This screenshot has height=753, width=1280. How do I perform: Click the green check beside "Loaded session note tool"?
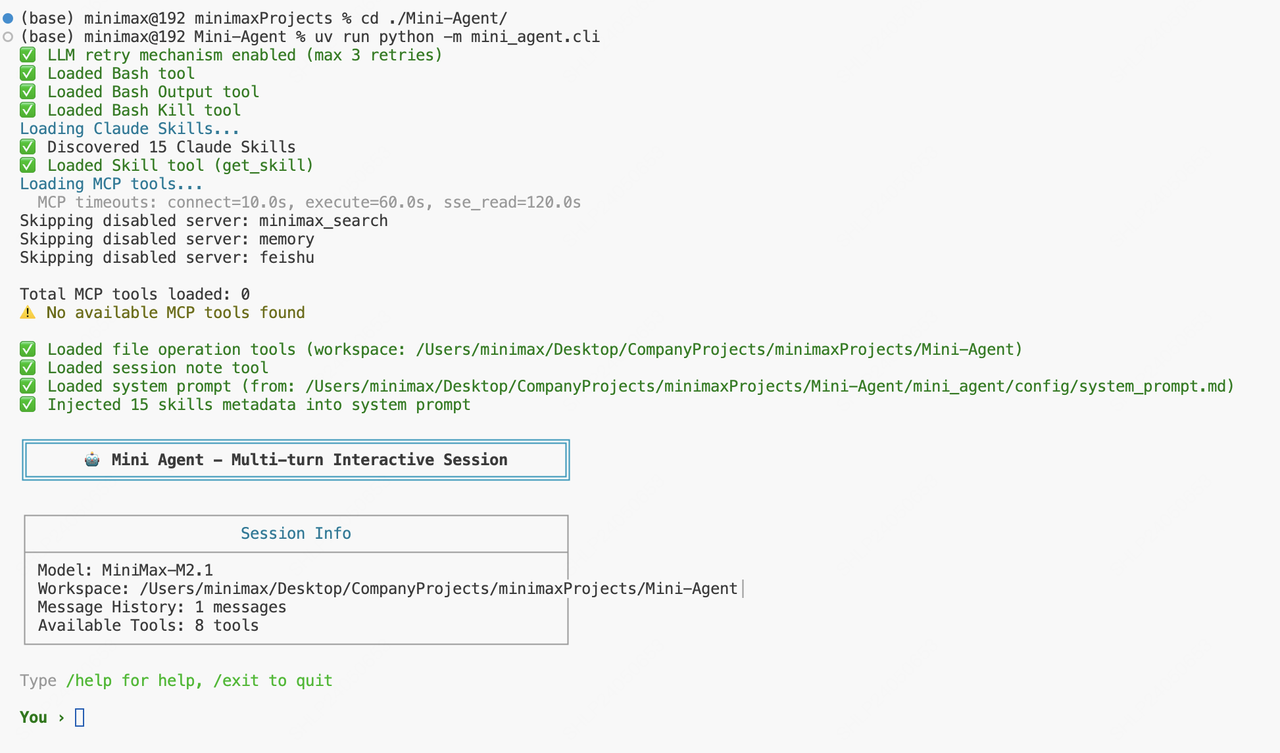(28, 368)
